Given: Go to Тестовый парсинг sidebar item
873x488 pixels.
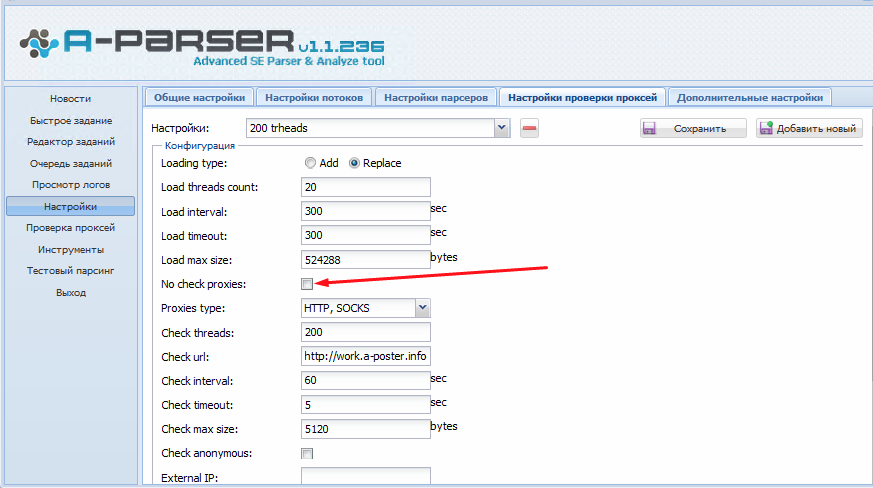Looking at the screenshot, I should (71, 270).
